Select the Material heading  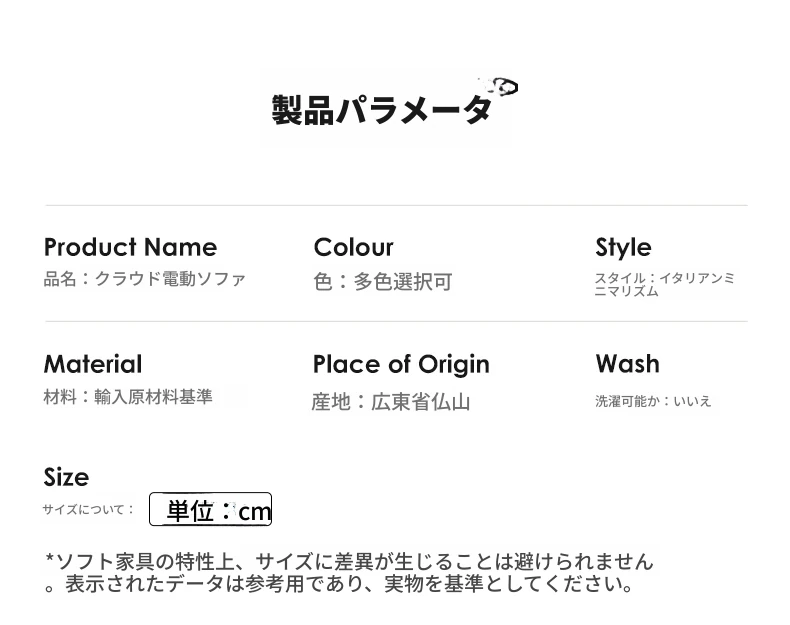pyautogui.click(x=93, y=364)
